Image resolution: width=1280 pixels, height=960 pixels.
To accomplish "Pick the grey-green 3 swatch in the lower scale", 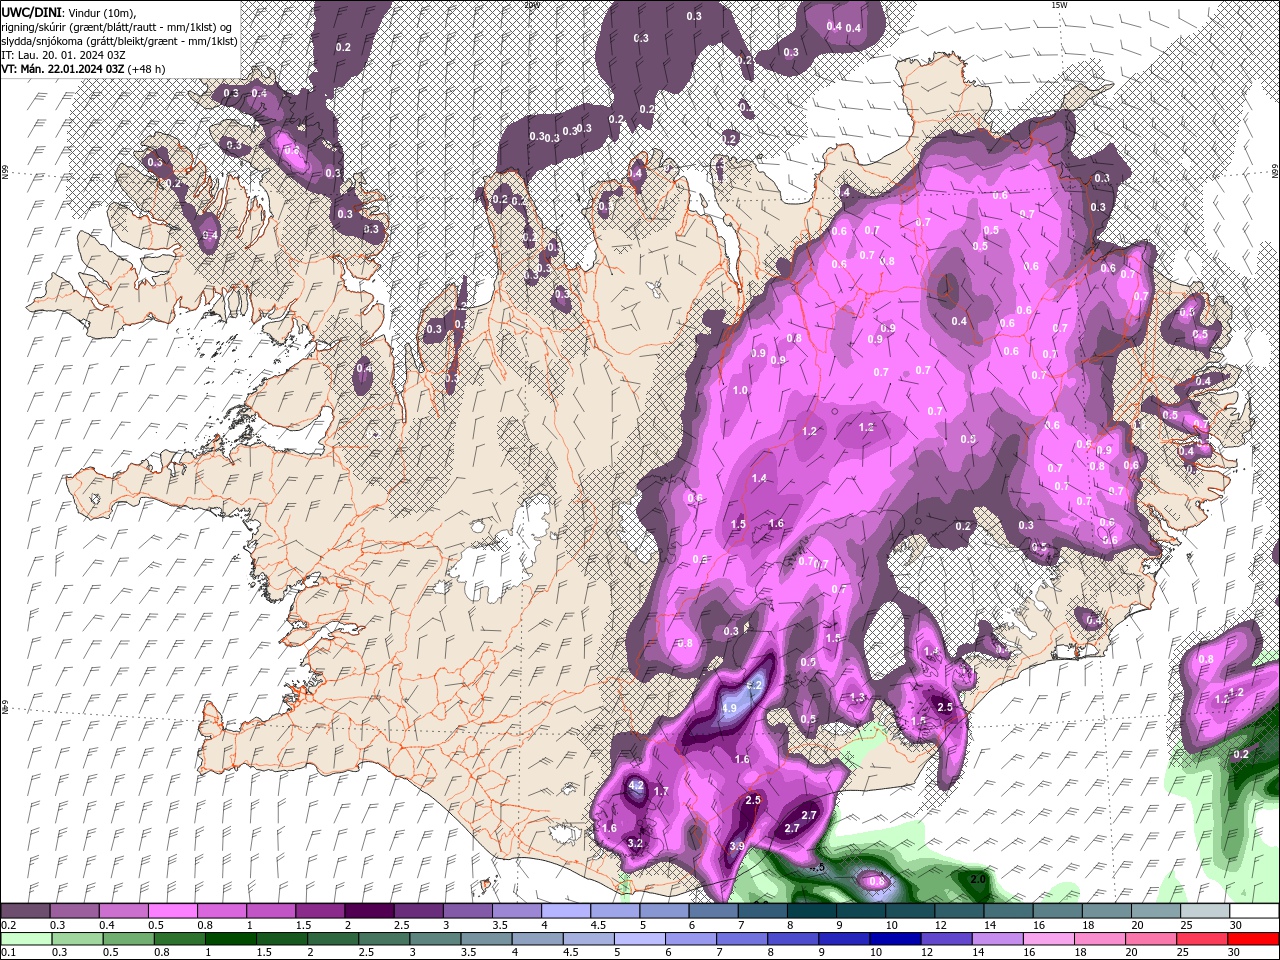I will (435, 939).
